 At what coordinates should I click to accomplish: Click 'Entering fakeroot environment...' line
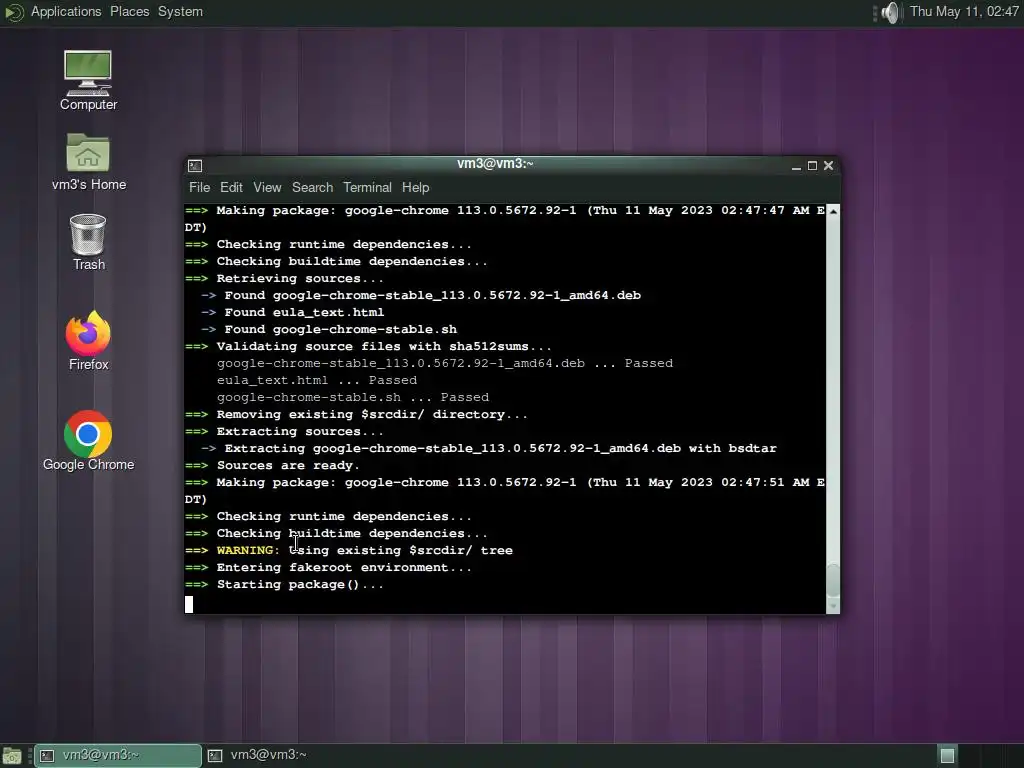pyautogui.click(x=328, y=568)
